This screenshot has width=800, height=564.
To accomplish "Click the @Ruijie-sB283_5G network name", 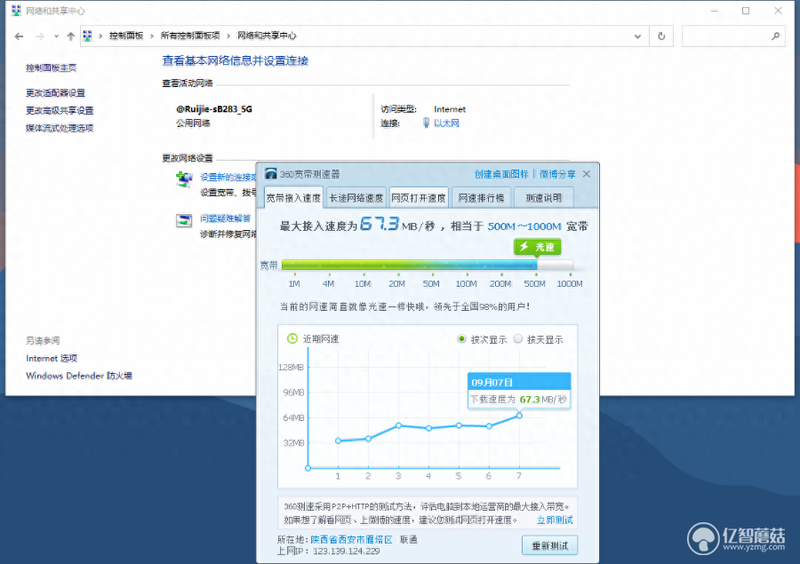I will pyautogui.click(x=214, y=109).
